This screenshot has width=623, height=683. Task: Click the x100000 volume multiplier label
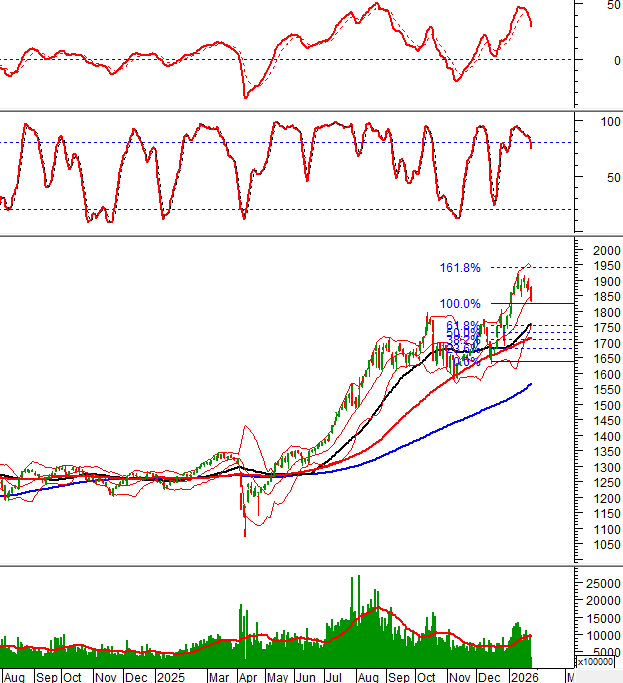[x=601, y=661]
